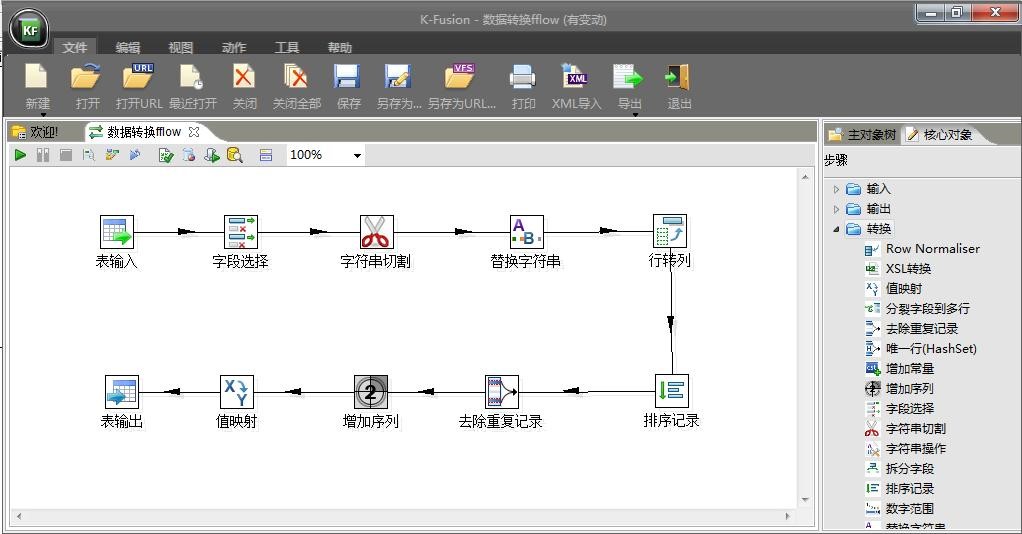Viewport: 1022px width, 534px height.
Task: Close the 数据转换fflow tab
Action: click(x=194, y=132)
